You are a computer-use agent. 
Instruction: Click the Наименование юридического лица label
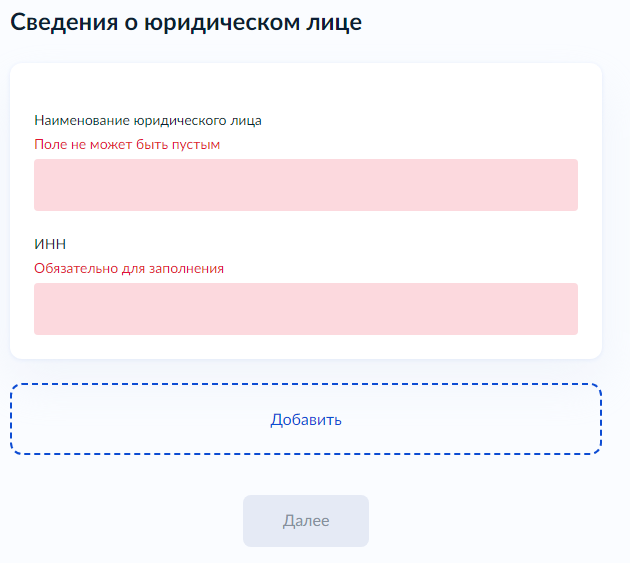(148, 120)
